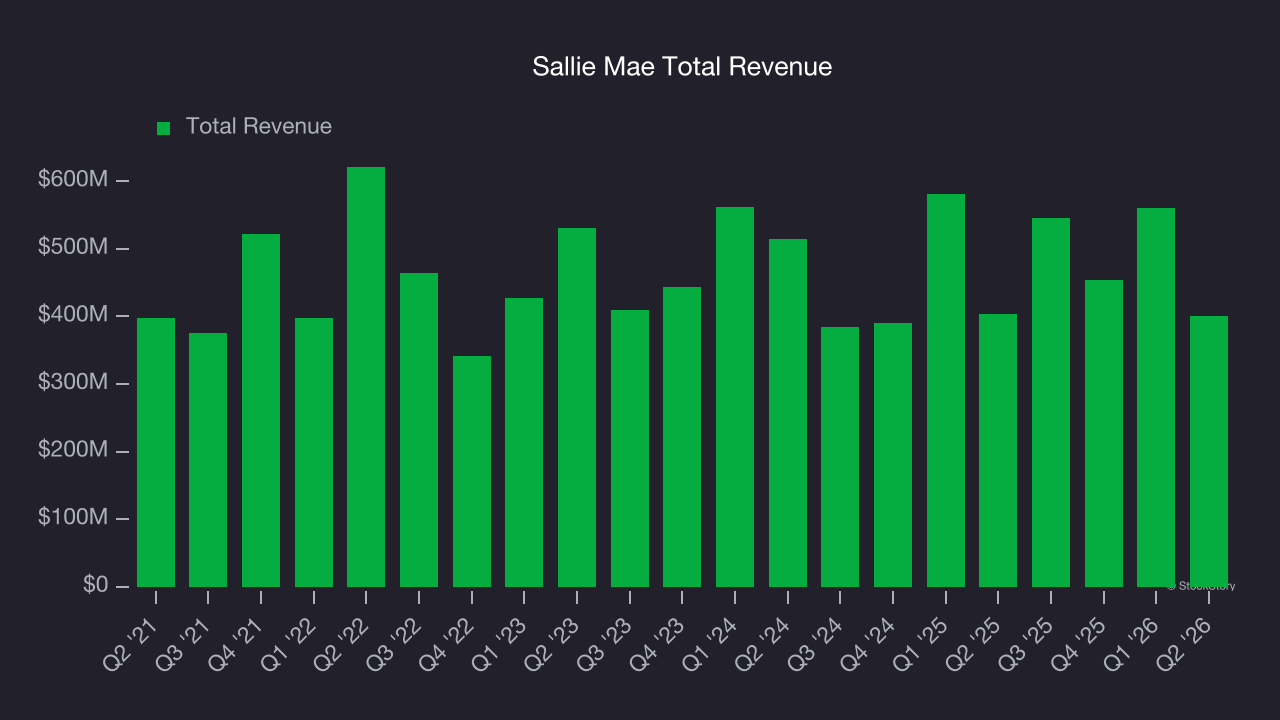Click the $400M y-axis label

click(x=73, y=315)
